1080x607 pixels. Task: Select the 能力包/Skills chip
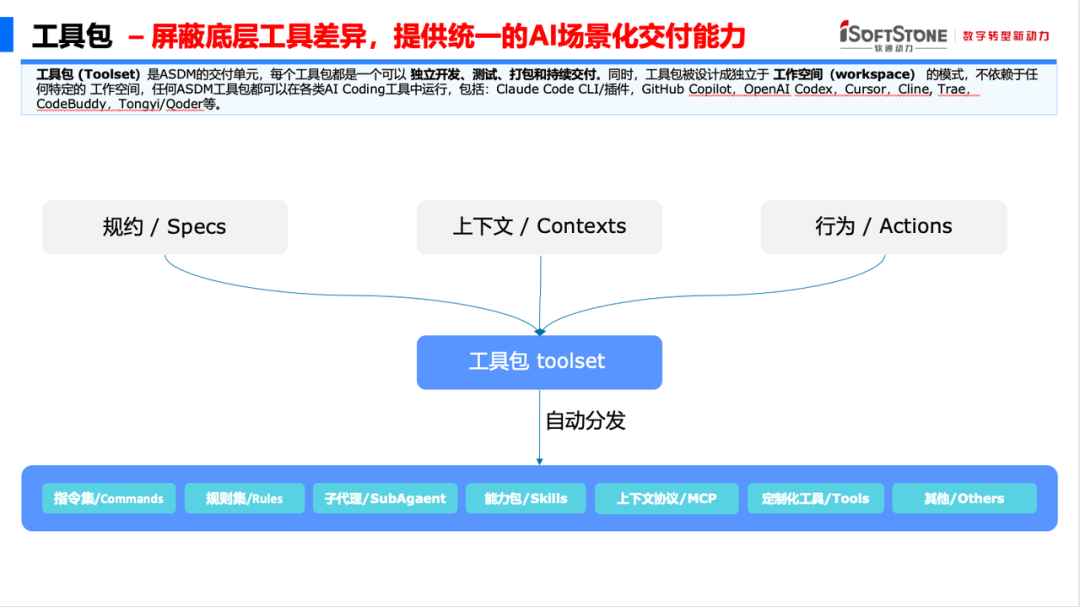pos(526,498)
